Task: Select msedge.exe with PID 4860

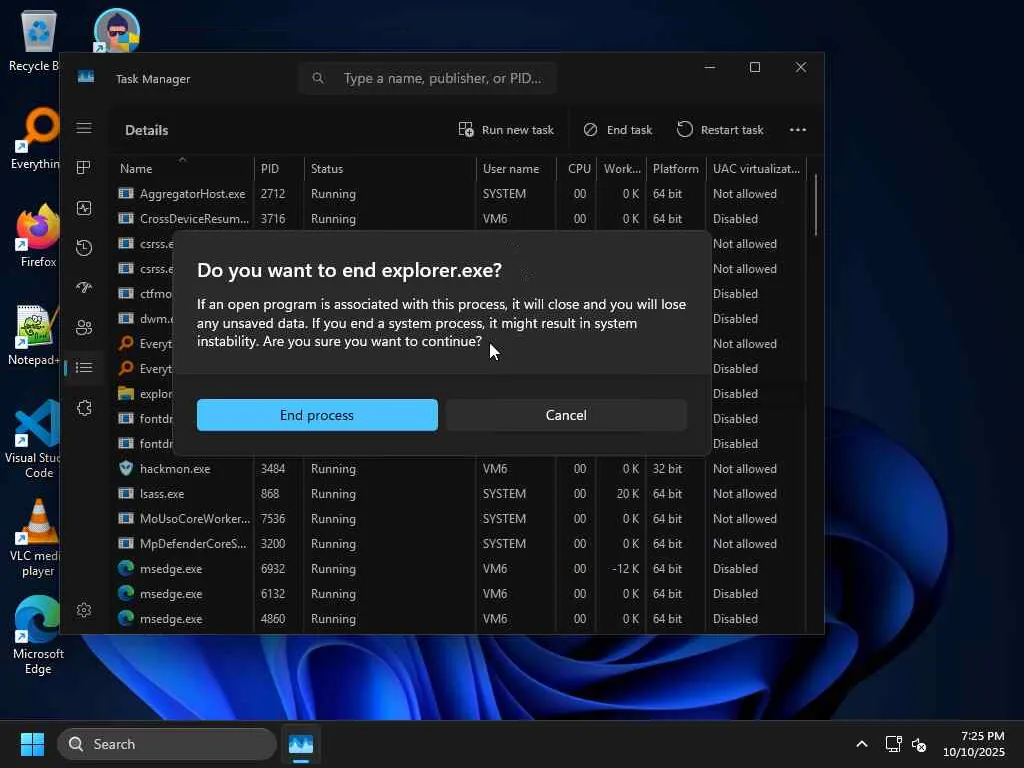Action: [x=459, y=618]
